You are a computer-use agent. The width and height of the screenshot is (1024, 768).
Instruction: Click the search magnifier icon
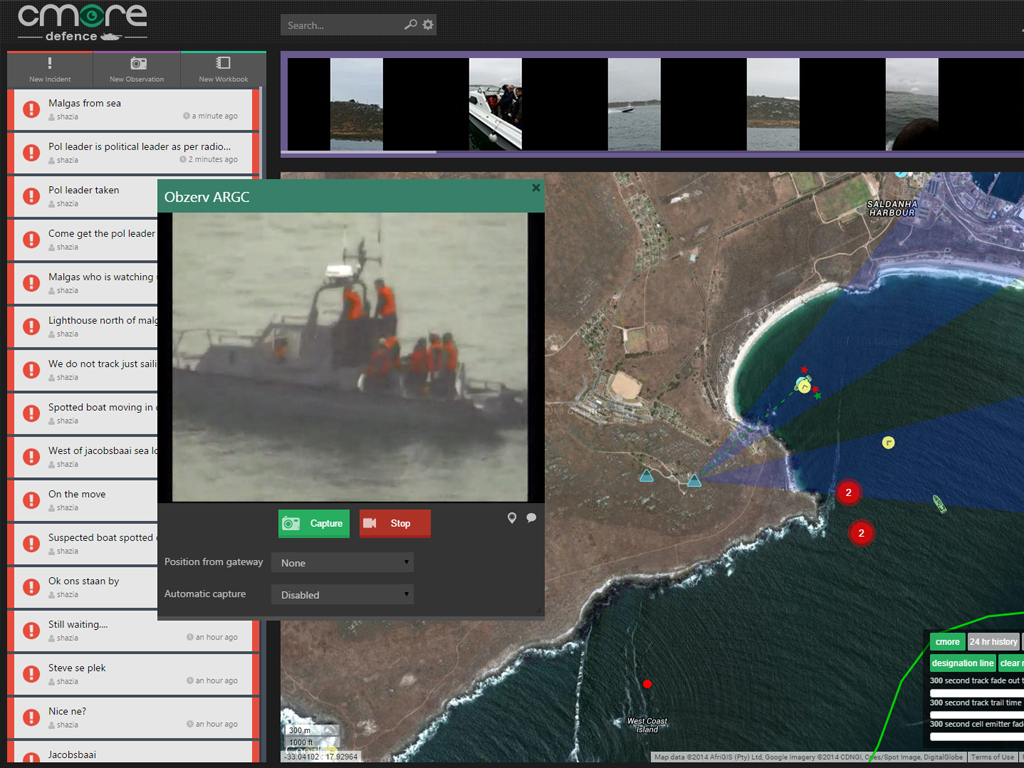pos(410,25)
